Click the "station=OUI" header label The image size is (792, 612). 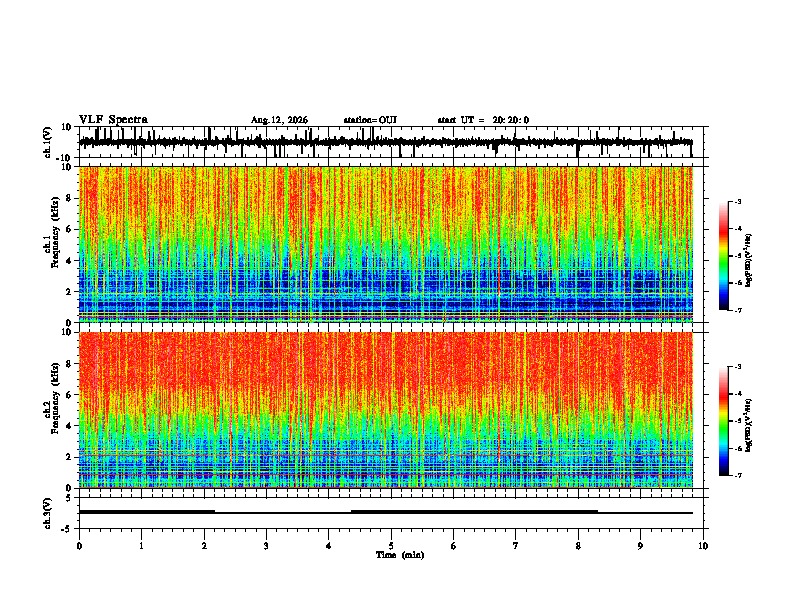coord(370,120)
